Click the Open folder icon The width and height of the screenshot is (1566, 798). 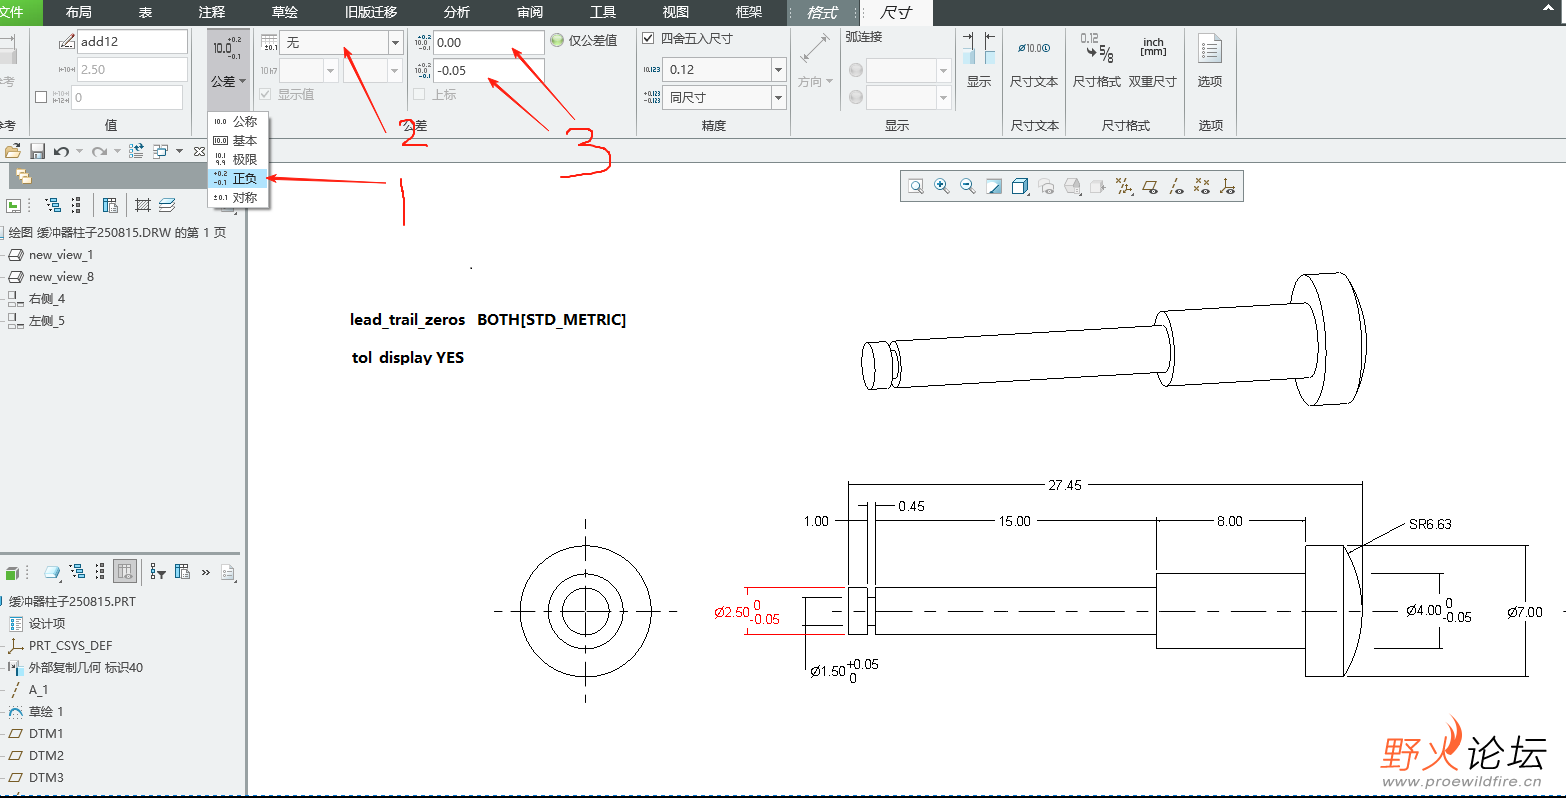point(13,151)
